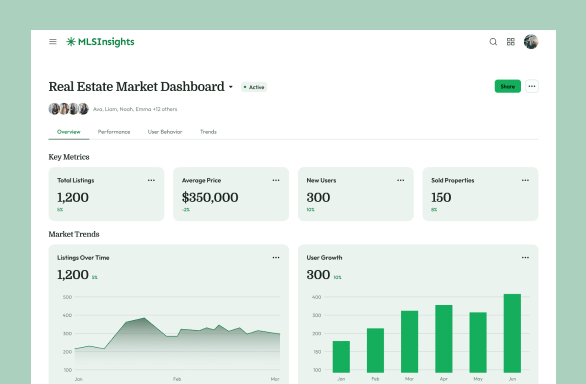Open the more options button beside Share
The height and width of the screenshot is (384, 586).
pos(532,86)
